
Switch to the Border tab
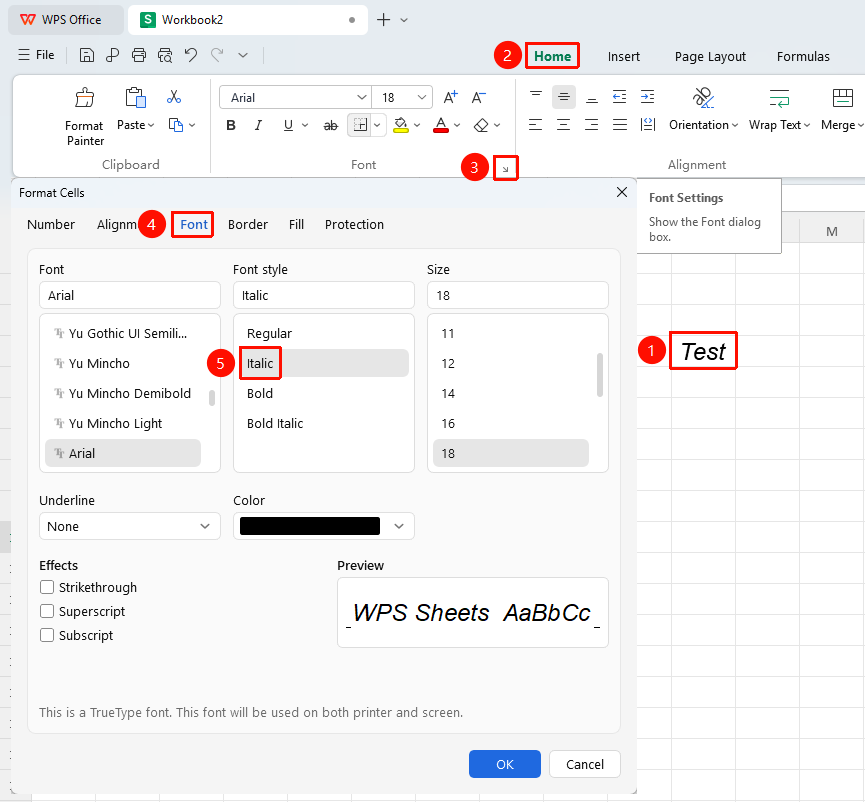tap(248, 224)
